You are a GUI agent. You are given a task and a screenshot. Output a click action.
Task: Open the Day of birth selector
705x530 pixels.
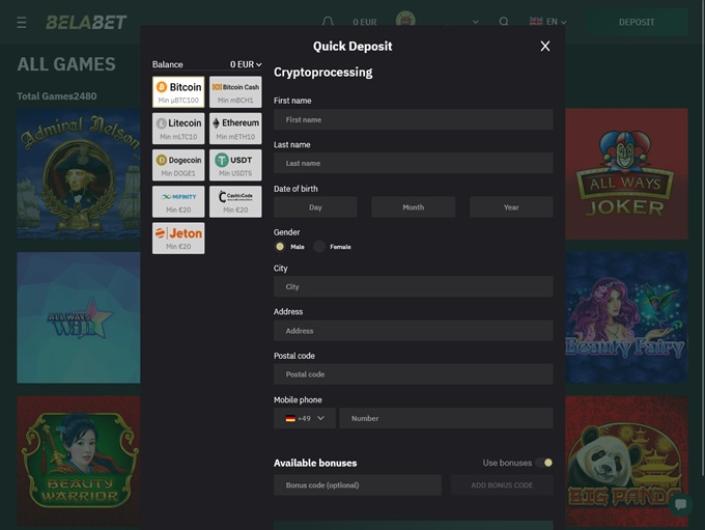click(316, 207)
